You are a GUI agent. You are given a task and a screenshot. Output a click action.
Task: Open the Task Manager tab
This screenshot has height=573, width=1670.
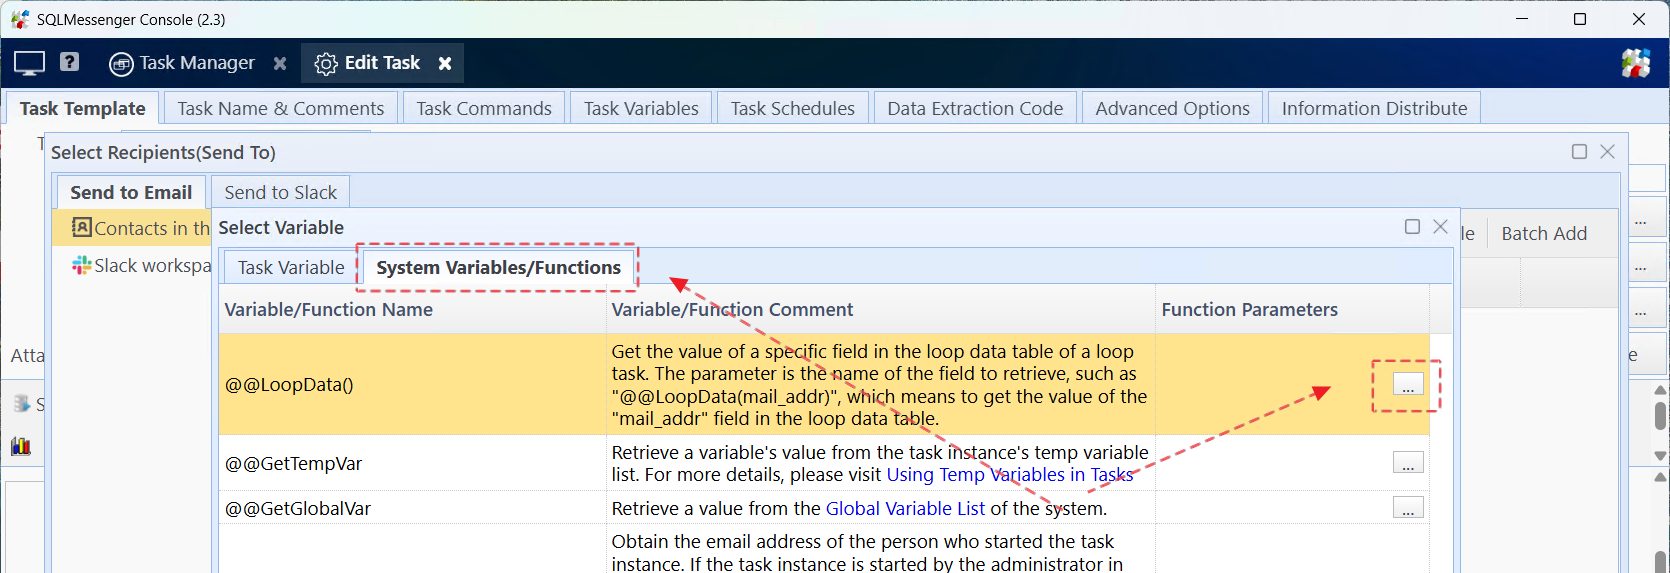pyautogui.click(x=182, y=63)
